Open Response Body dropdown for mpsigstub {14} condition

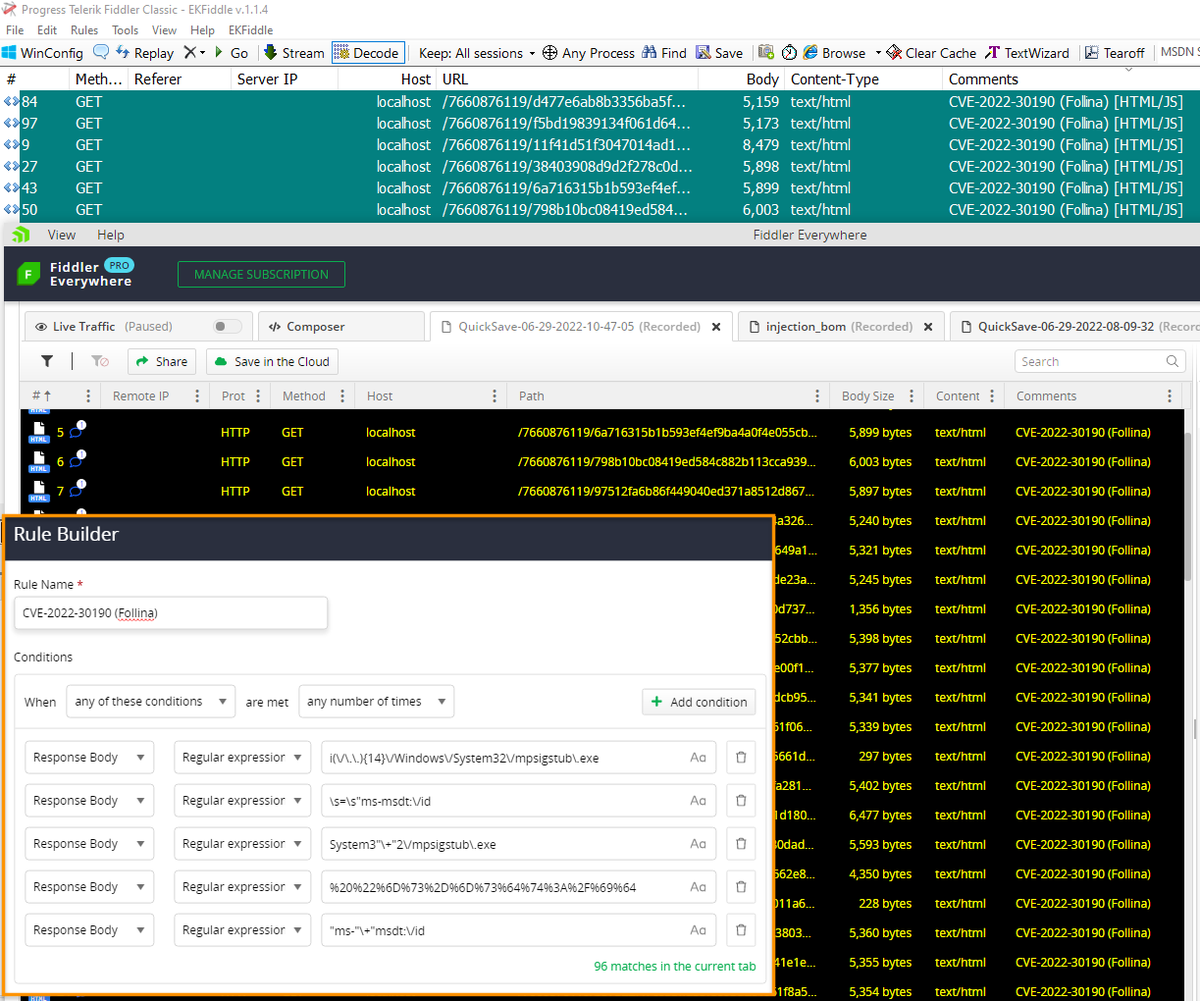click(89, 757)
